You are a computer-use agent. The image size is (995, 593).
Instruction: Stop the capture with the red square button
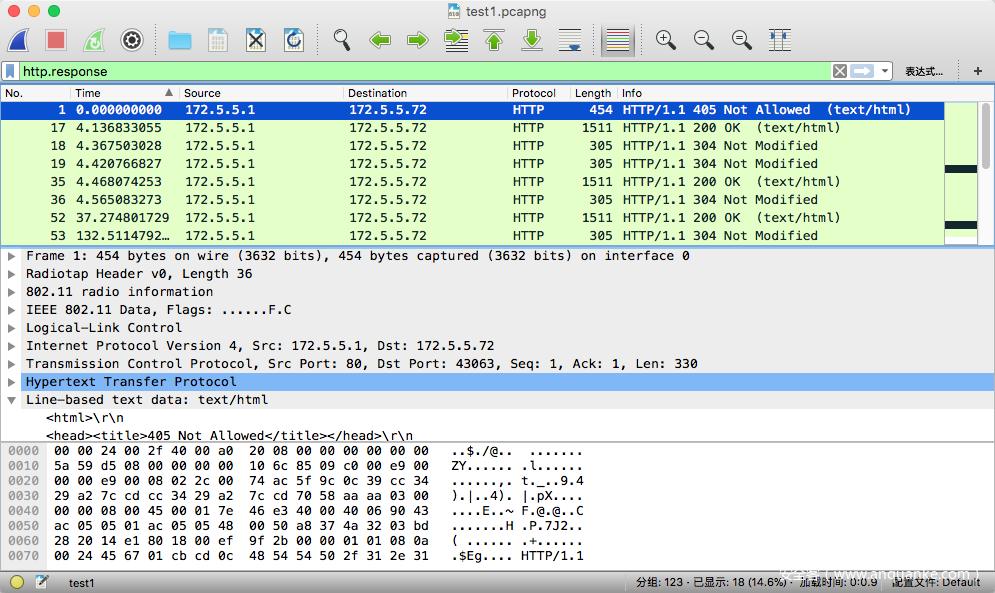[x=56, y=40]
